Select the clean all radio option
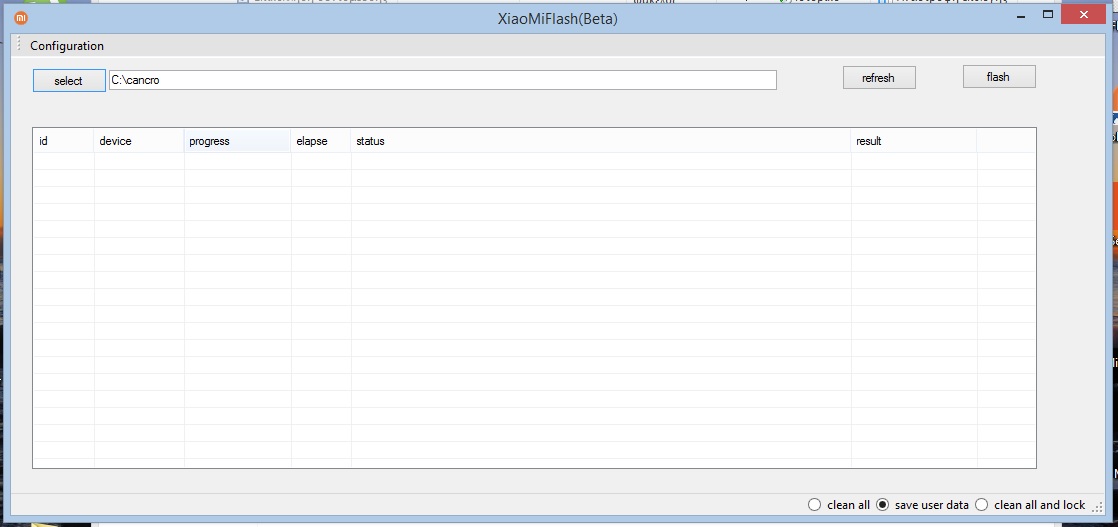Viewport: 1118px width, 527px height. (x=814, y=505)
